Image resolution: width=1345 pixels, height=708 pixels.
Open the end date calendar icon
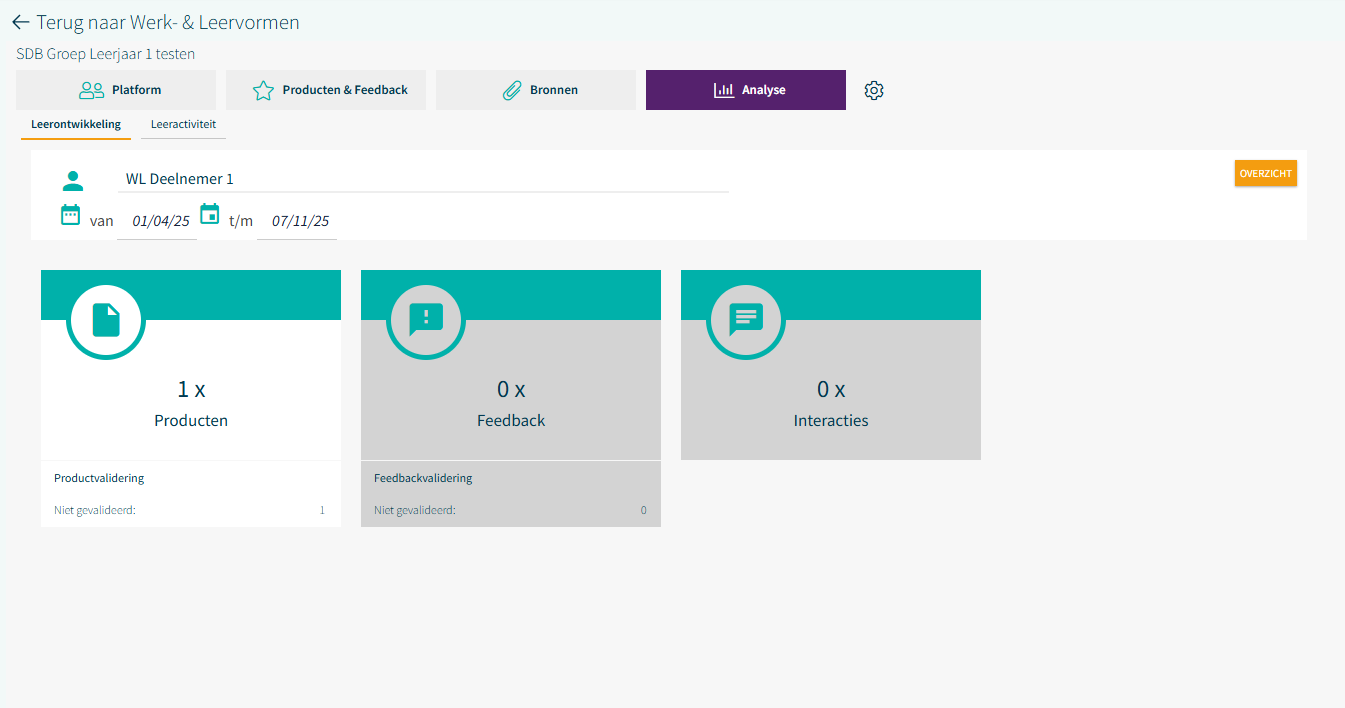[x=210, y=214]
